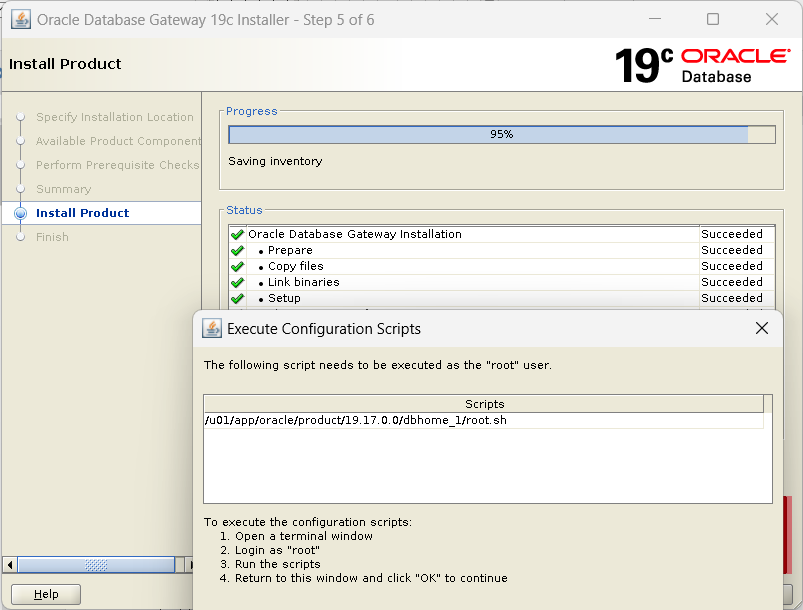The image size is (803, 610).
Task: Click the Java icon in installer title bar
Action: tap(21, 20)
